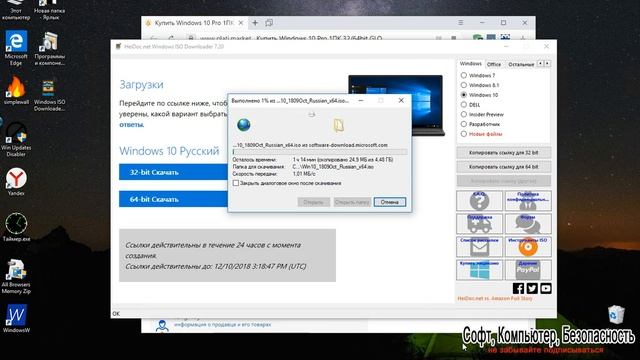Open a new tab in the browser window
Screen dimensions: 640x360
tap(255, 23)
